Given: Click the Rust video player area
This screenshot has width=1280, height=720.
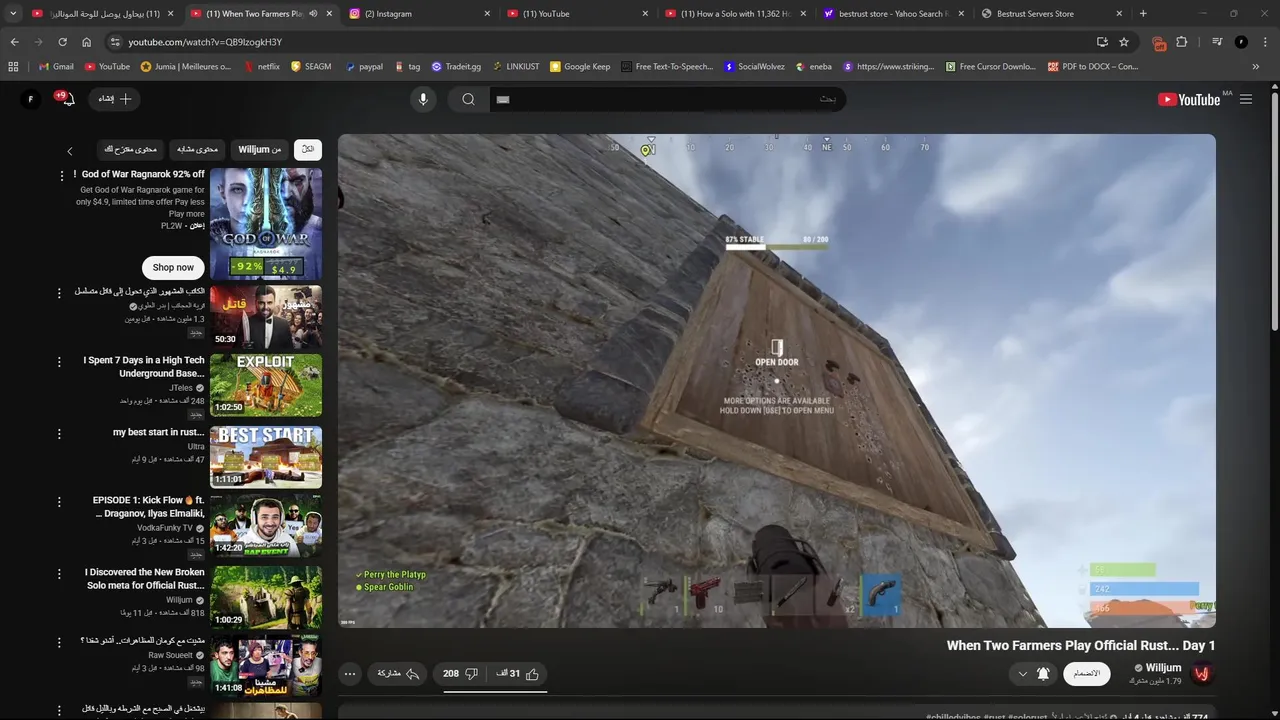Looking at the screenshot, I should pos(777,381).
